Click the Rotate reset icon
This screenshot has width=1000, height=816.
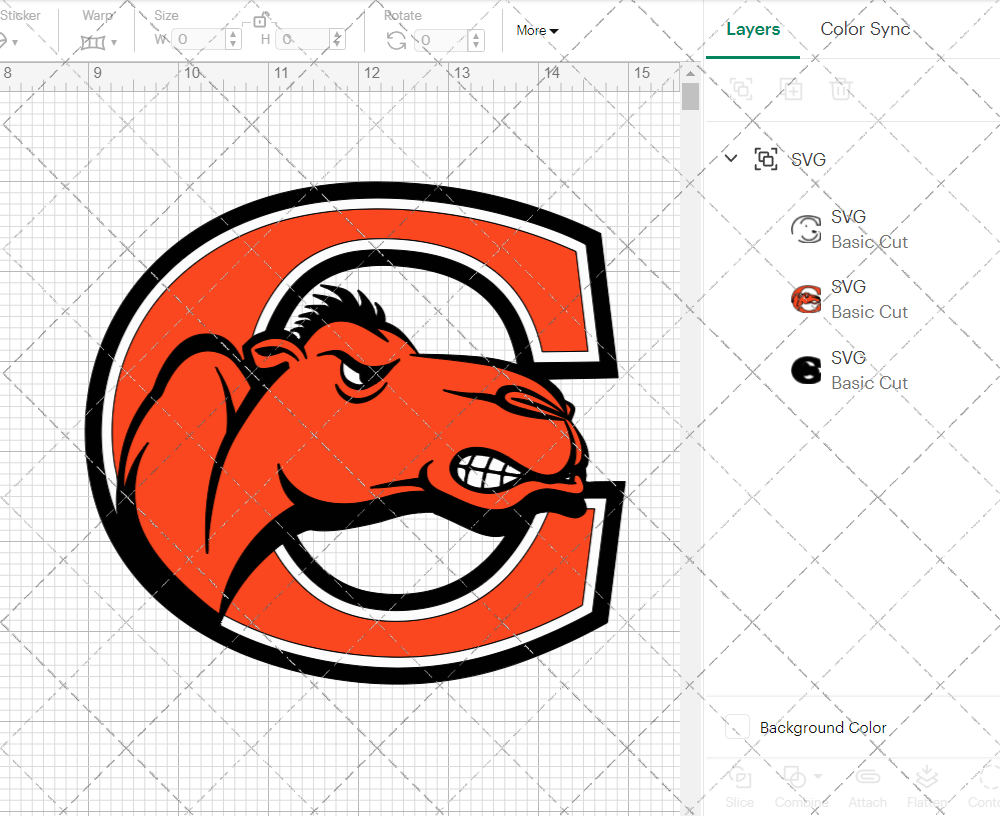(396, 40)
